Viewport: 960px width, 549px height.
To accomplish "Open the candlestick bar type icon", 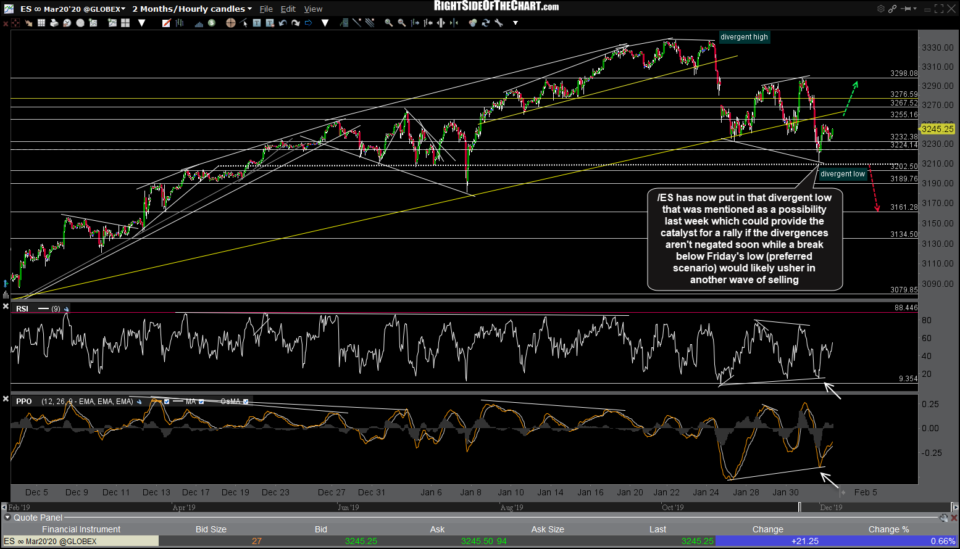I will tap(179, 23).
